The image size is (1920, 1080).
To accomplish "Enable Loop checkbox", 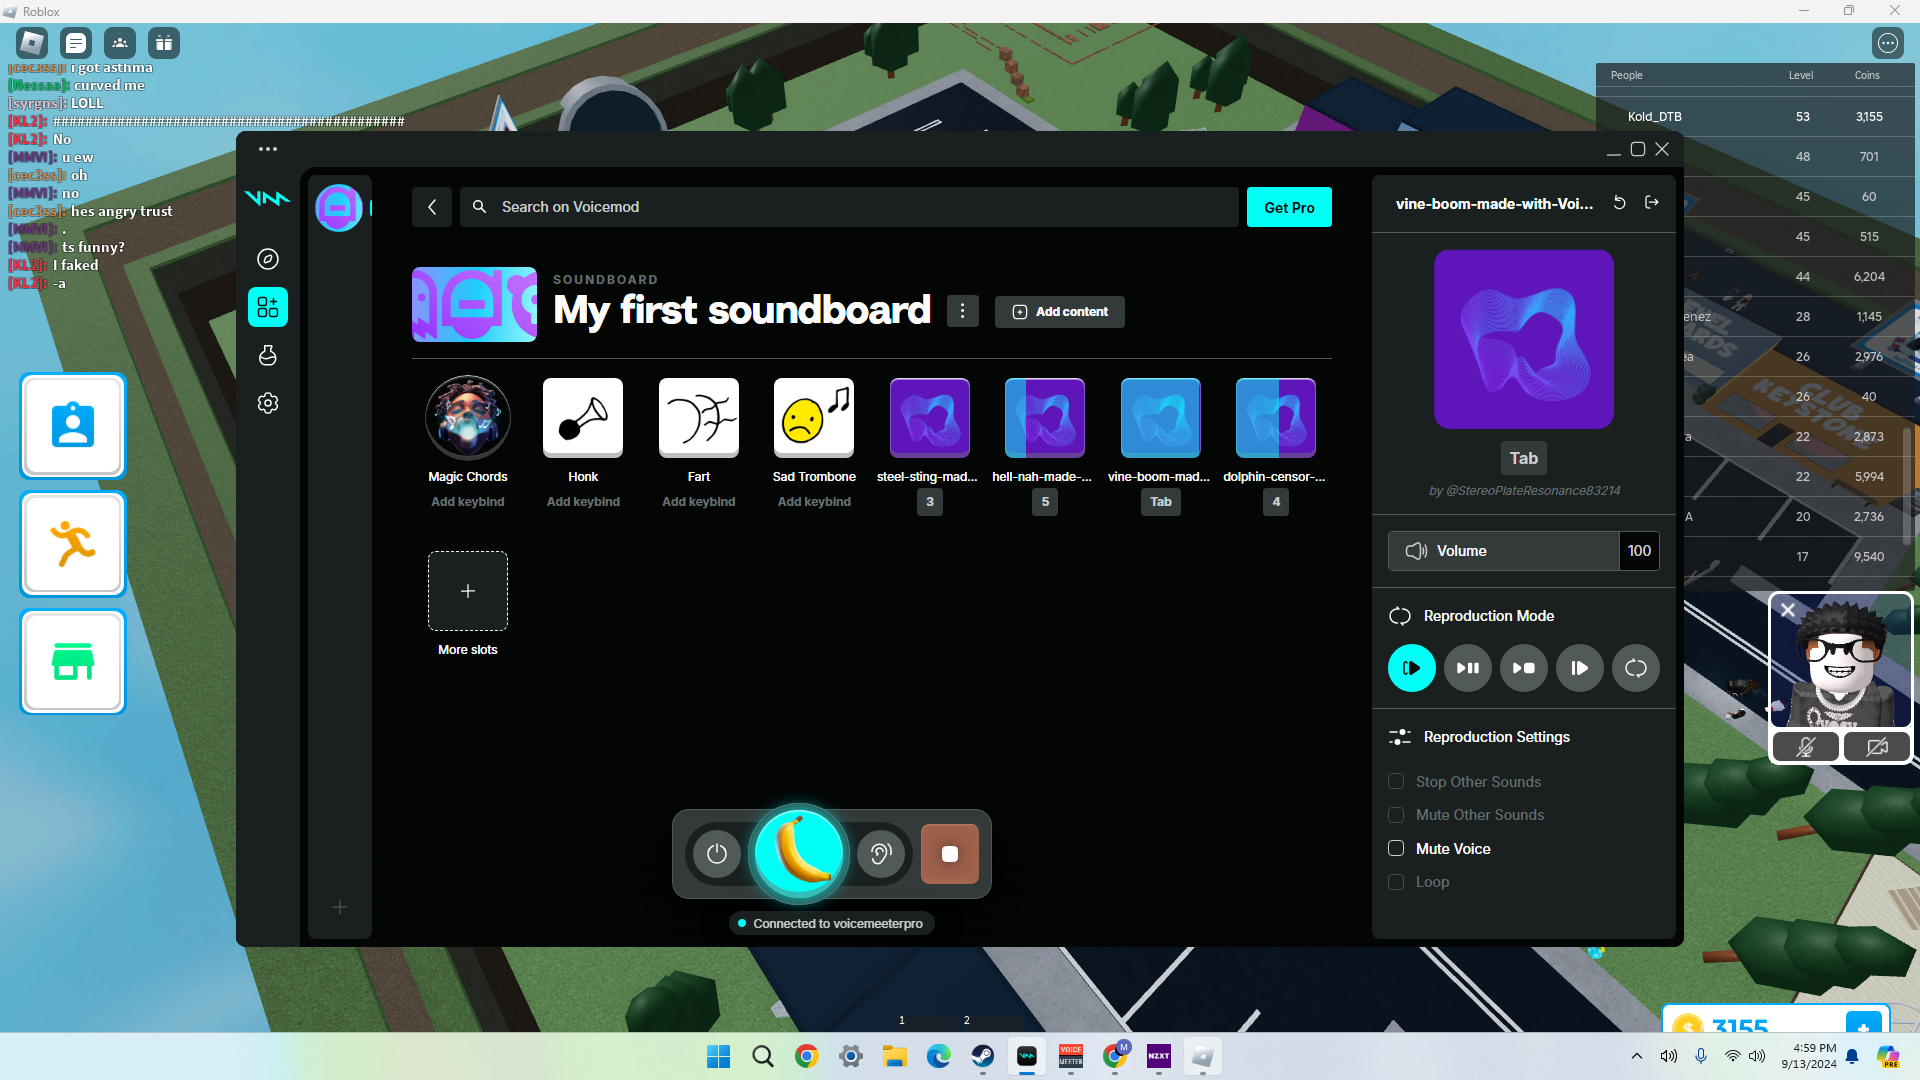I will 1396,882.
